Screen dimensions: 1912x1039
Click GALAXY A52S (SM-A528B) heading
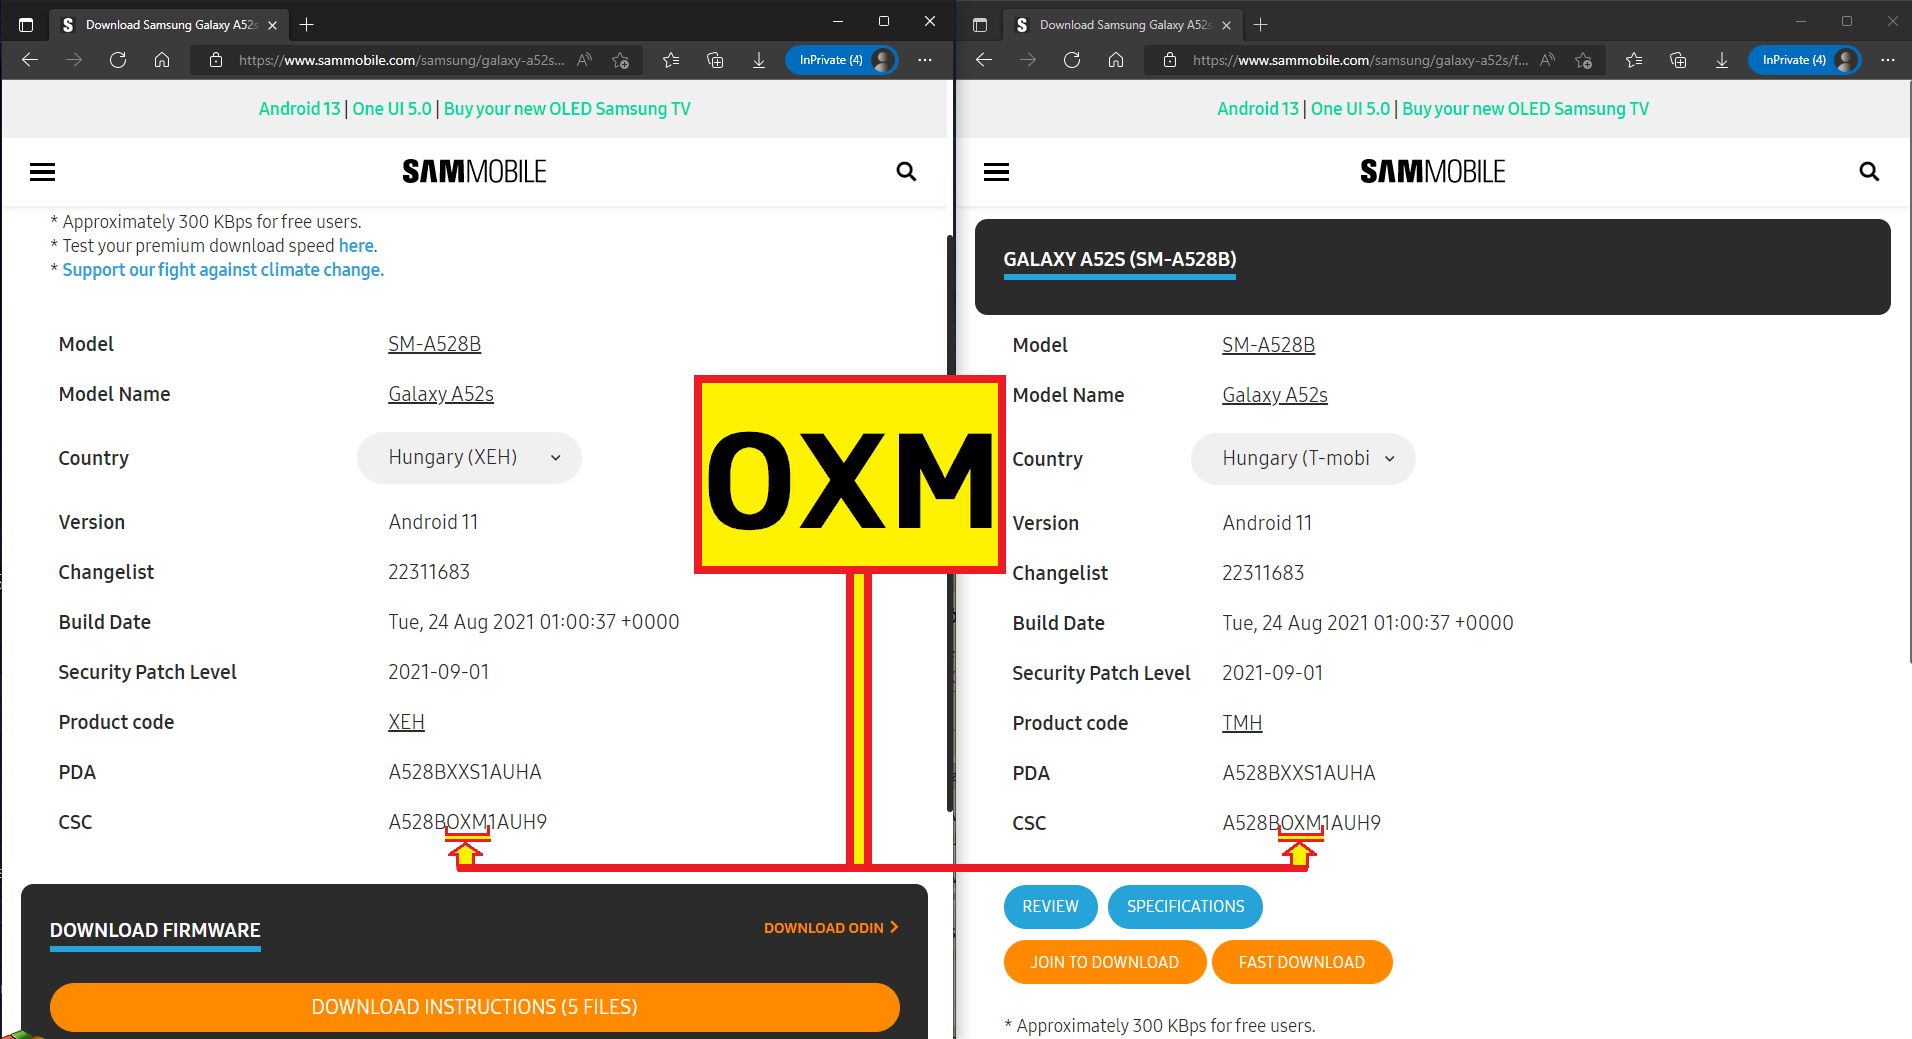tap(1120, 259)
